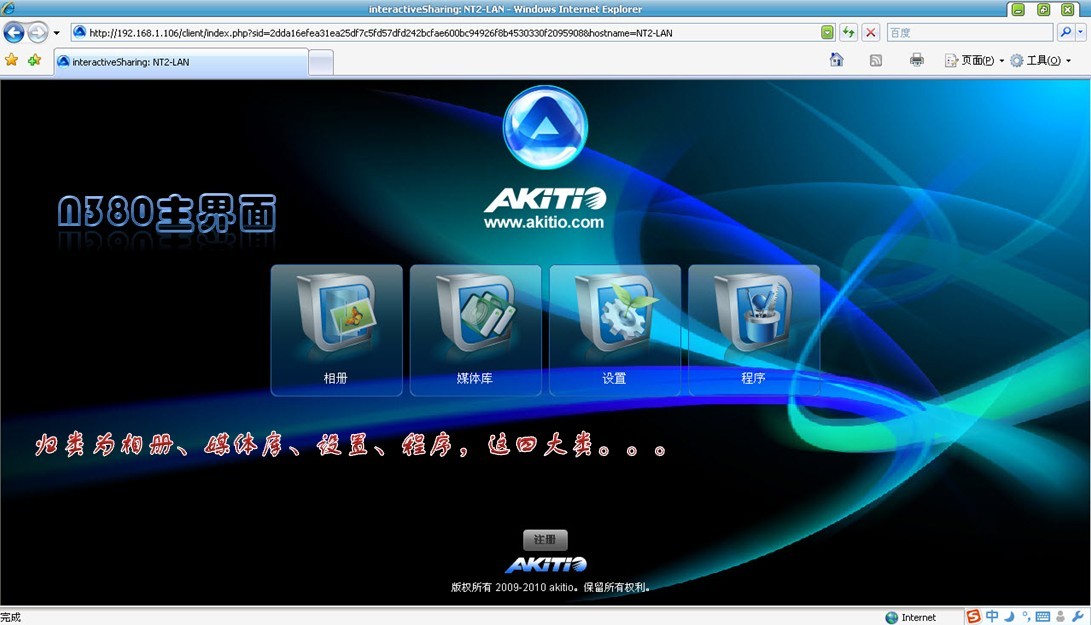Image resolution: width=1091 pixels, height=625 pixels.
Task: Go forward with the browser Forward arrow
Action: pyautogui.click(x=38, y=32)
